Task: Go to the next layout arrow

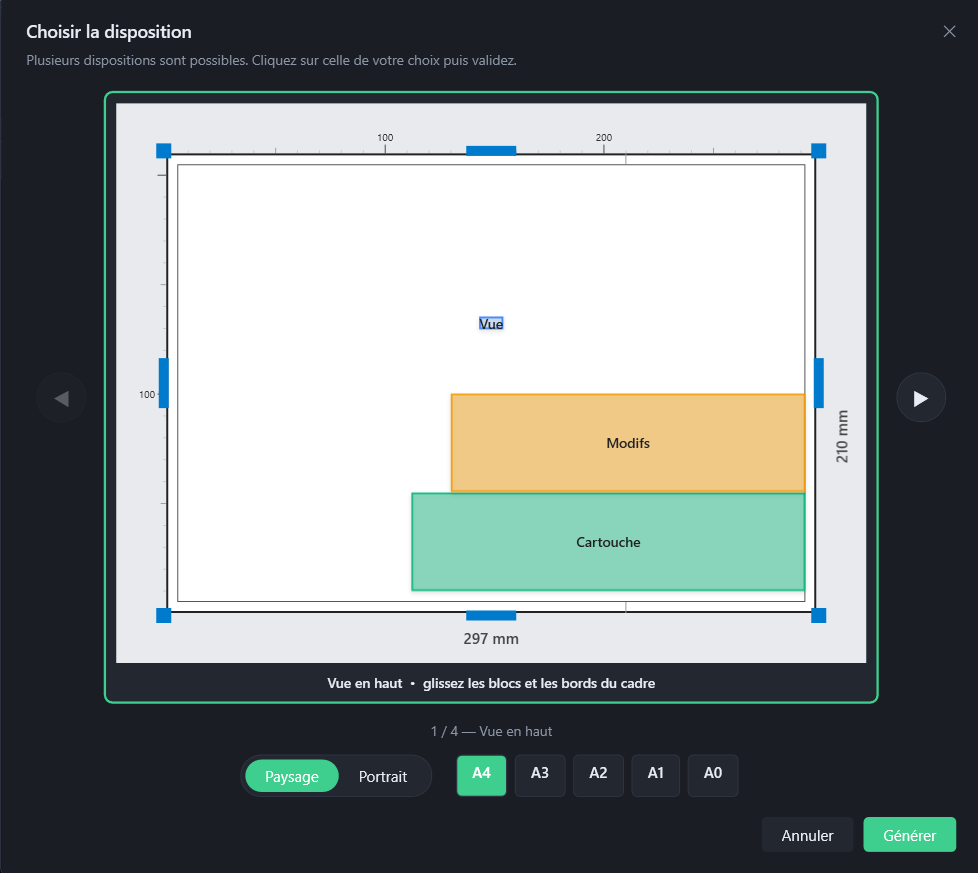Action: 921,398
